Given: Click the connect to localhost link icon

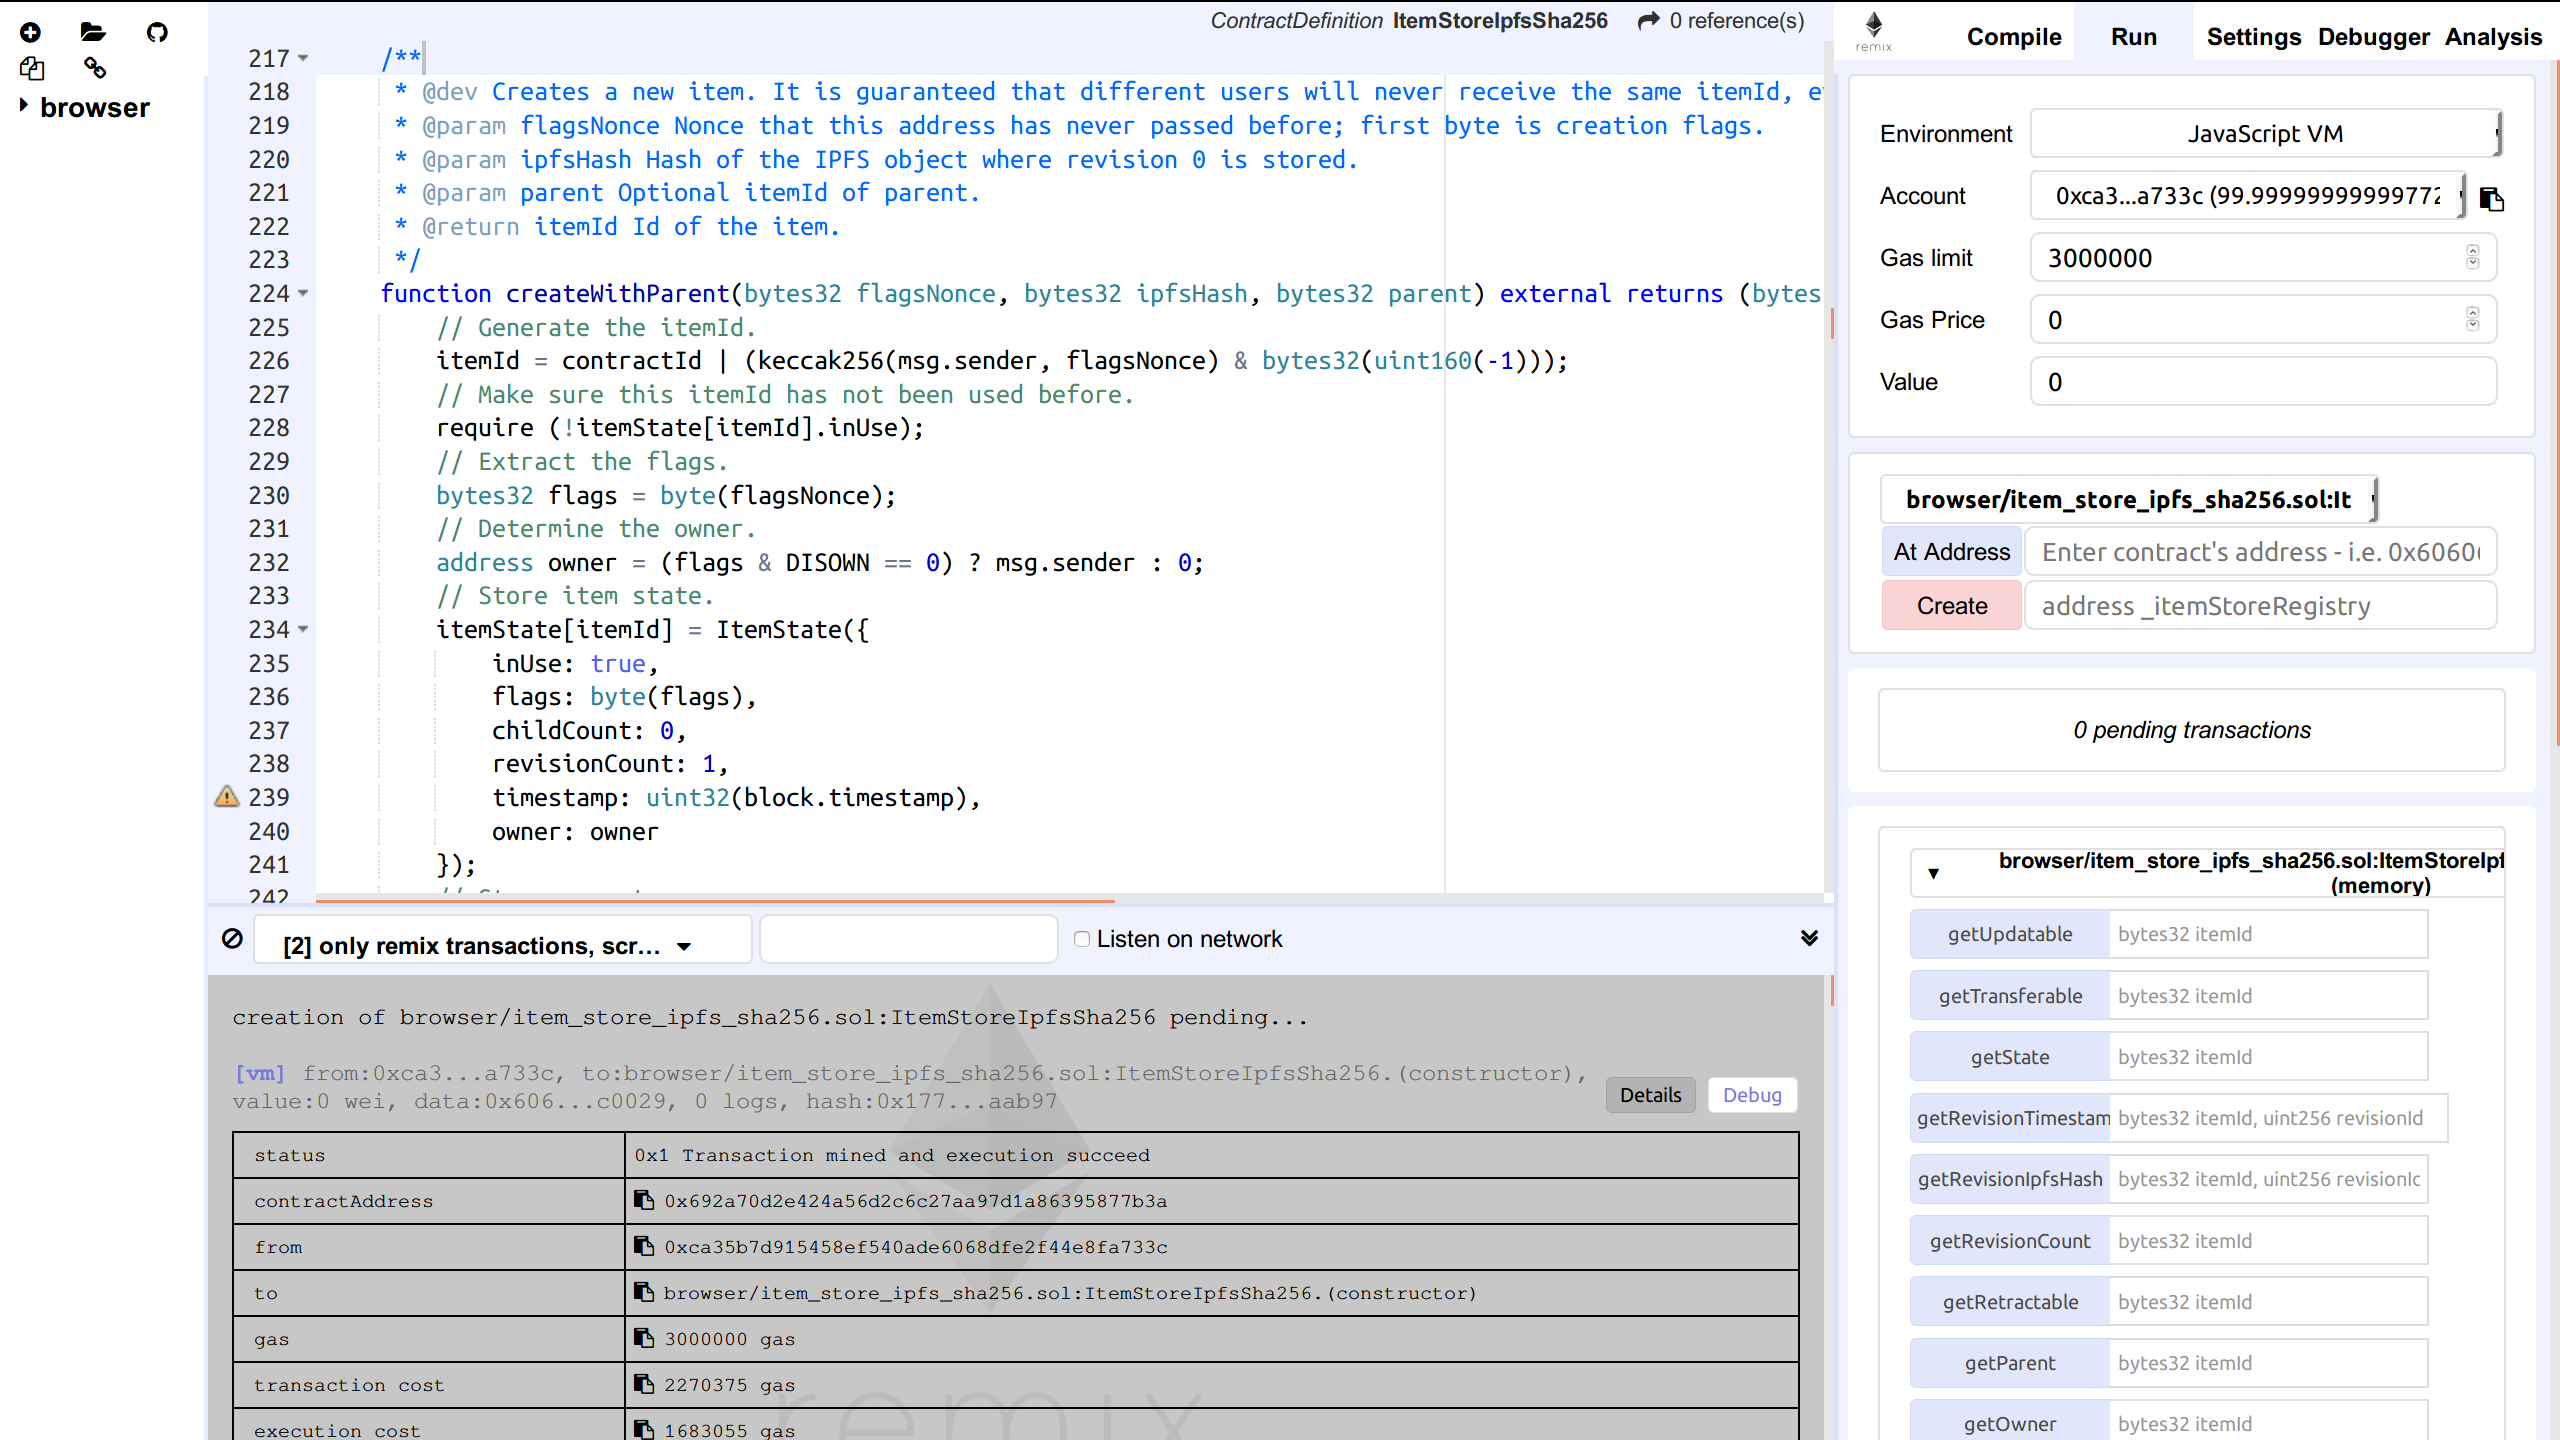Looking at the screenshot, I should pyautogui.click(x=95, y=68).
